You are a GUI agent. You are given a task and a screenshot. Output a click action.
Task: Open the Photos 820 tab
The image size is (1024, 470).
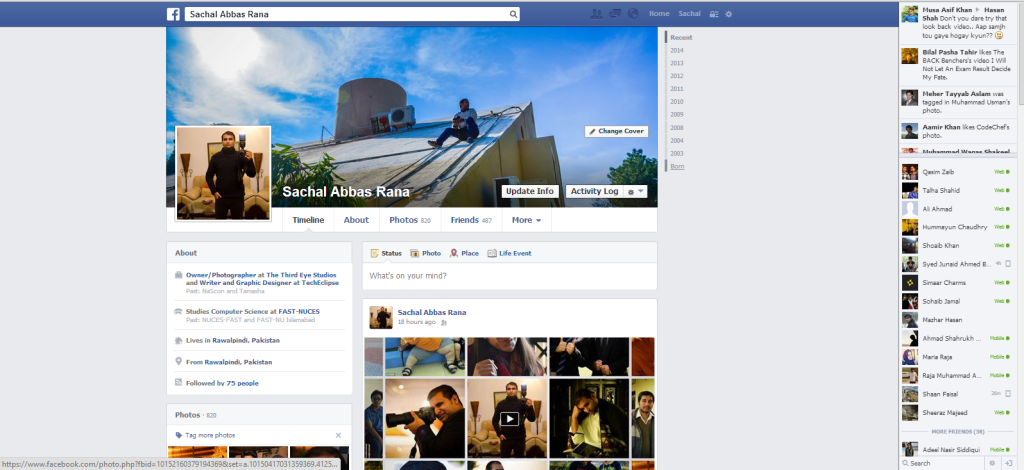(410, 220)
